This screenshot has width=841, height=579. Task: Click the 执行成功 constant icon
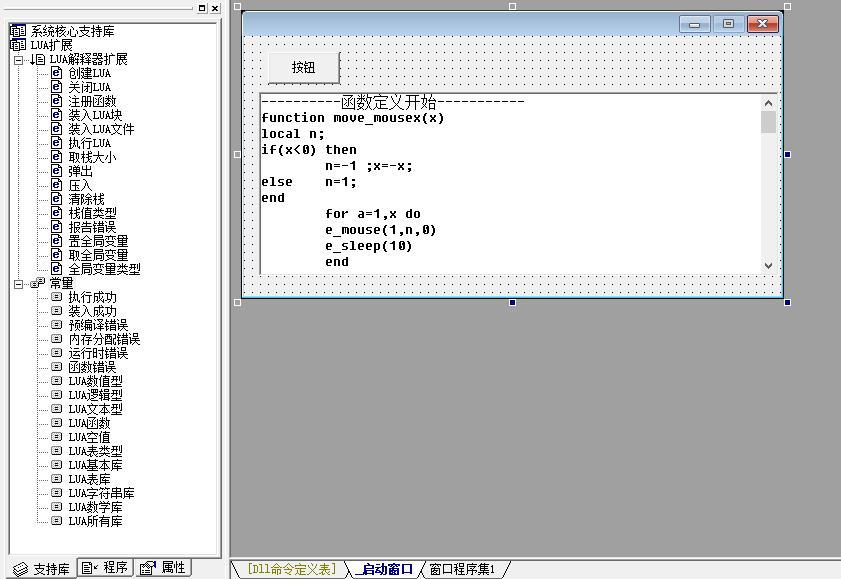point(57,296)
